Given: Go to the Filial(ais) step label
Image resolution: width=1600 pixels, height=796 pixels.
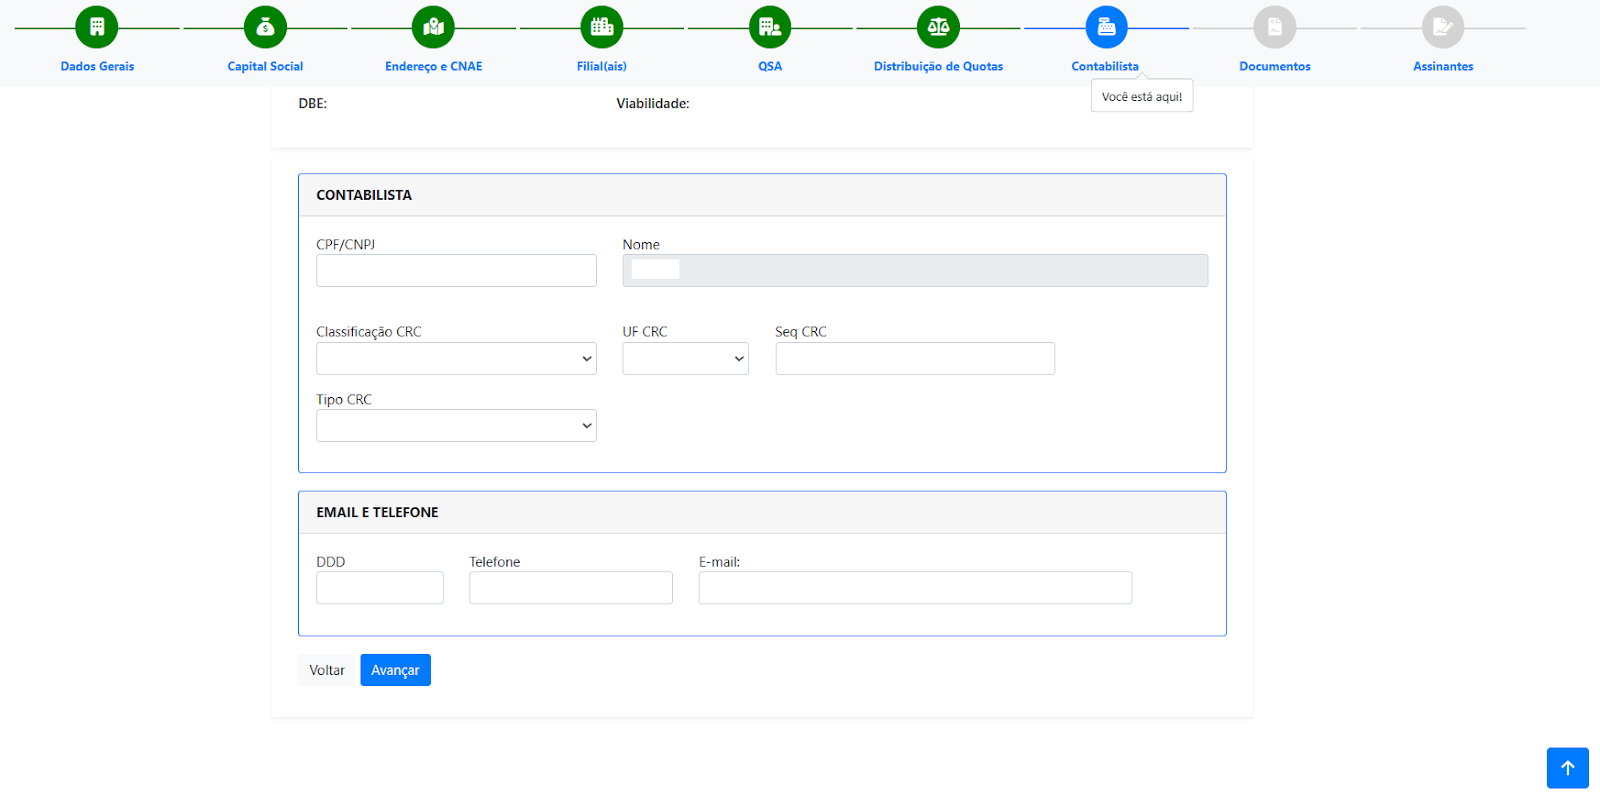Looking at the screenshot, I should pyautogui.click(x=602, y=66).
